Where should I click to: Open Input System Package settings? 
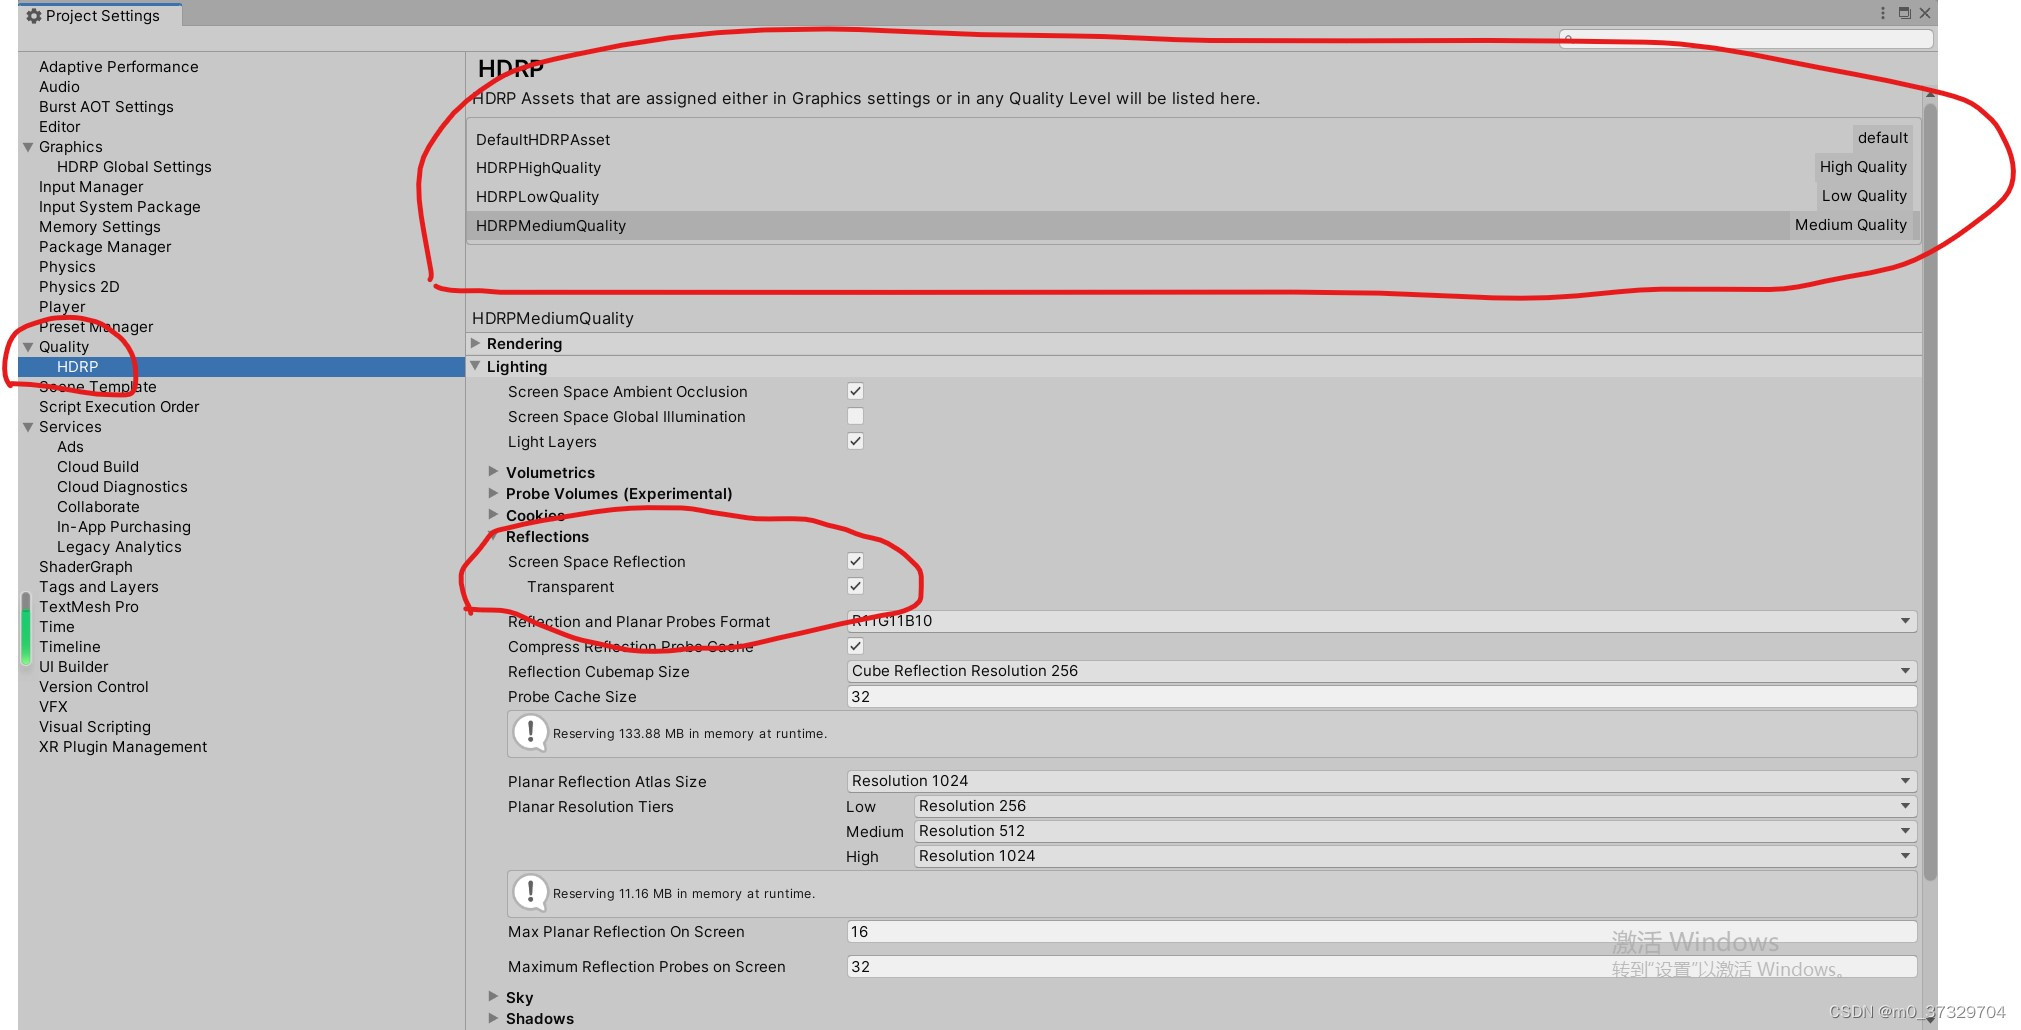coord(119,207)
